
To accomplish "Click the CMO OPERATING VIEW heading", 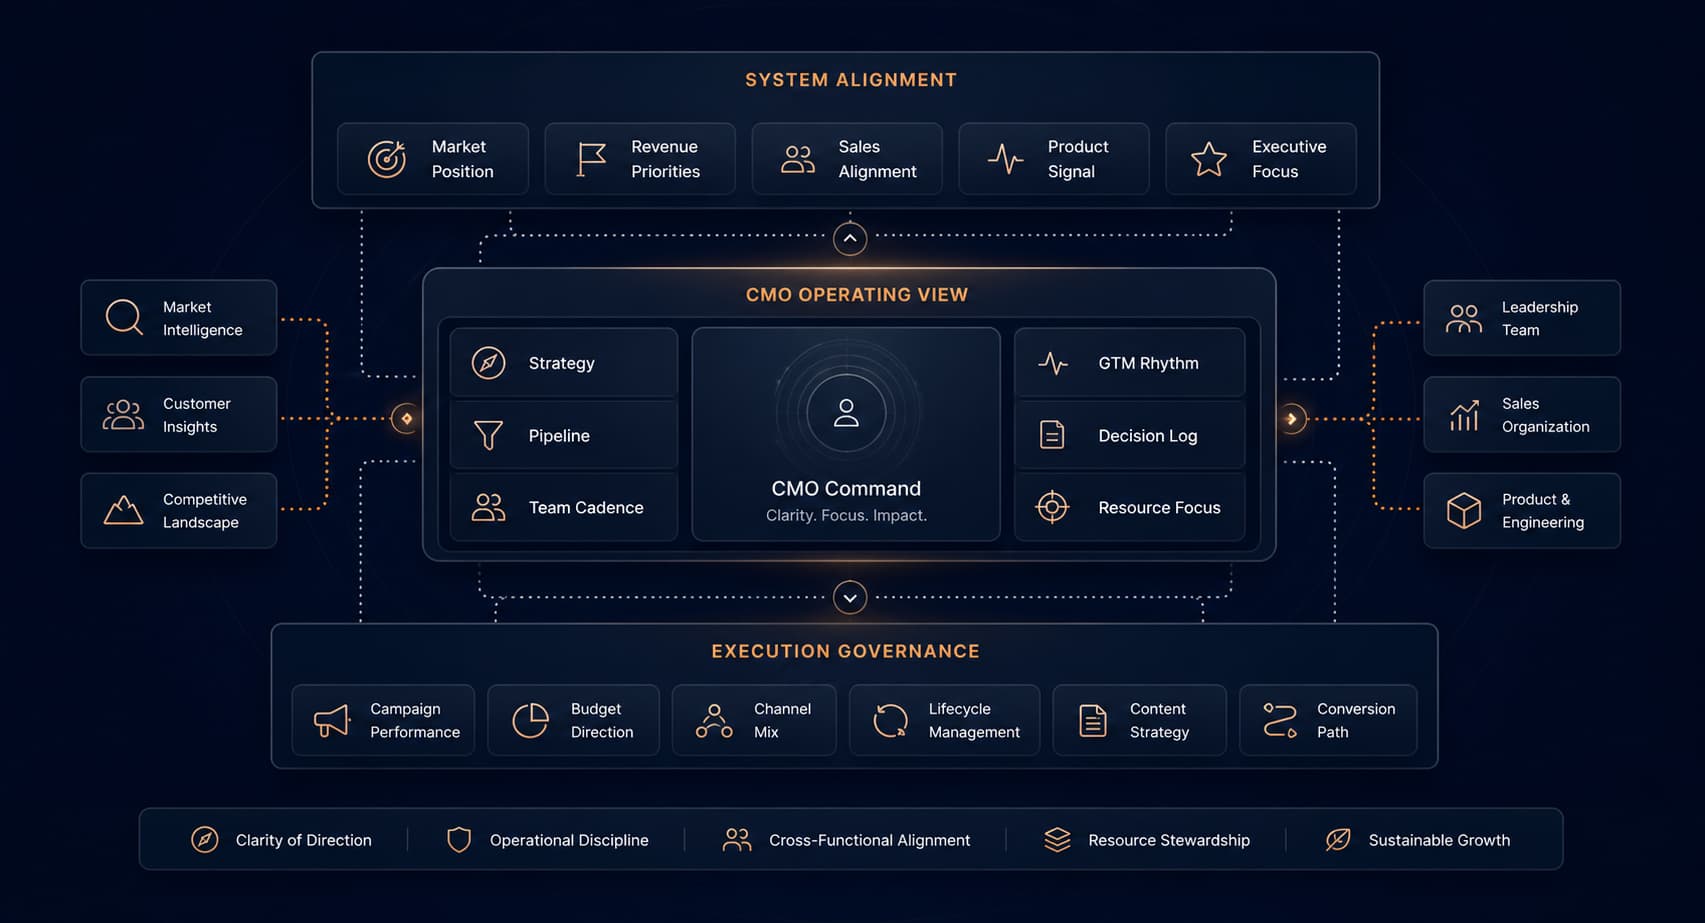I will click(x=857, y=295).
